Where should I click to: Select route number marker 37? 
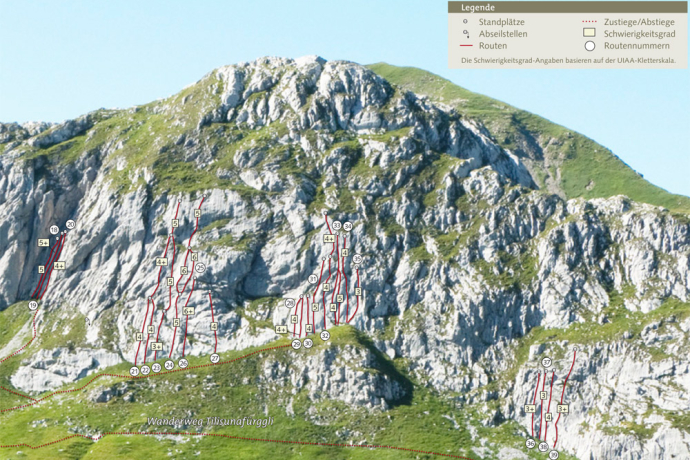point(546,362)
